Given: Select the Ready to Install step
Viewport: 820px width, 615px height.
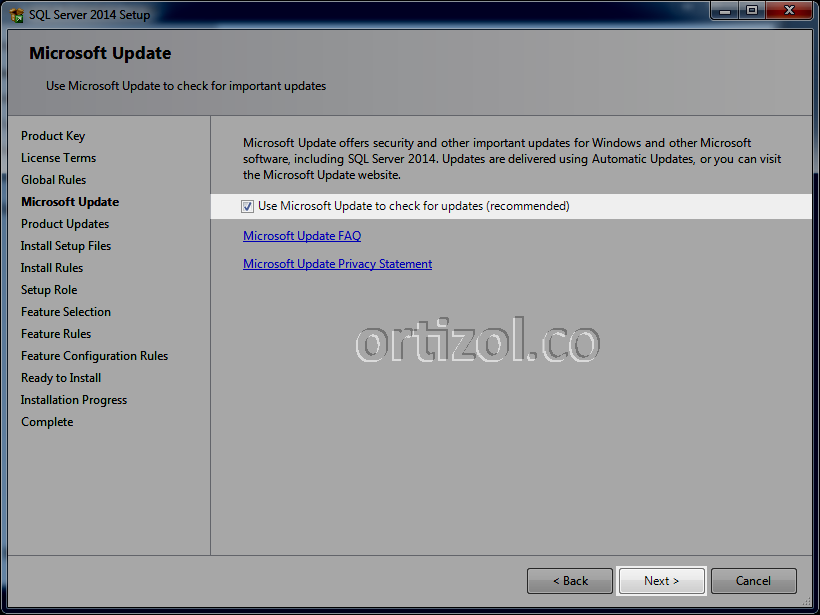Looking at the screenshot, I should [61, 378].
